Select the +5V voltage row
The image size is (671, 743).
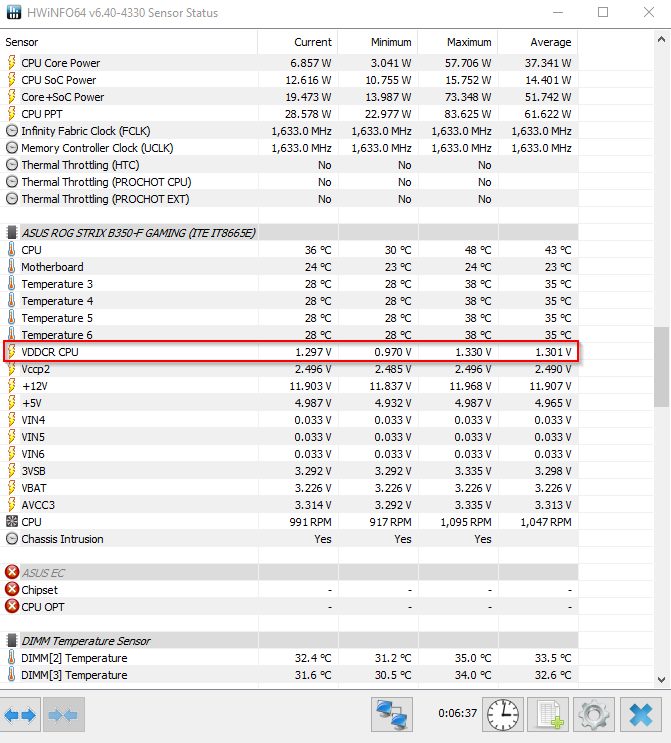[x=289, y=403]
